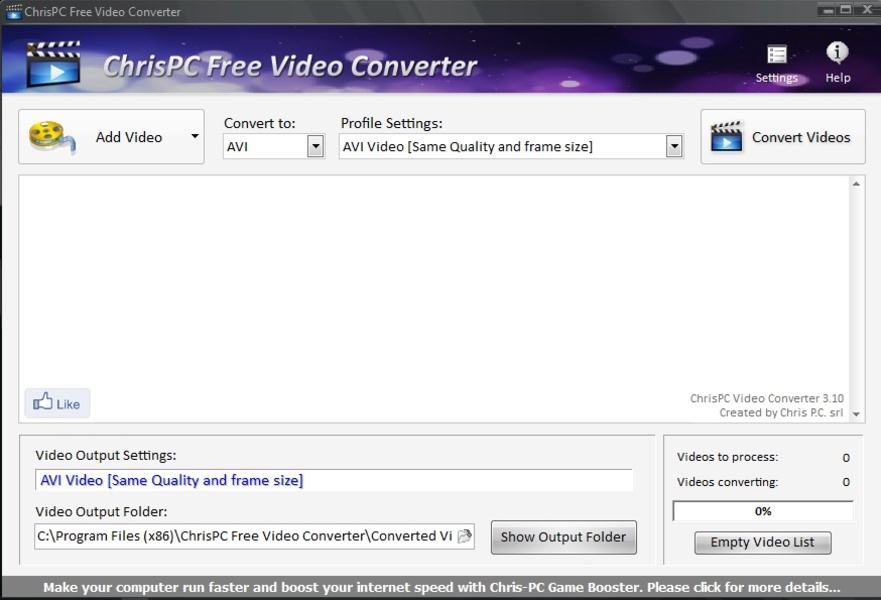This screenshot has width=881, height=600.
Task: Open Help from the header
Action: [x=837, y=62]
